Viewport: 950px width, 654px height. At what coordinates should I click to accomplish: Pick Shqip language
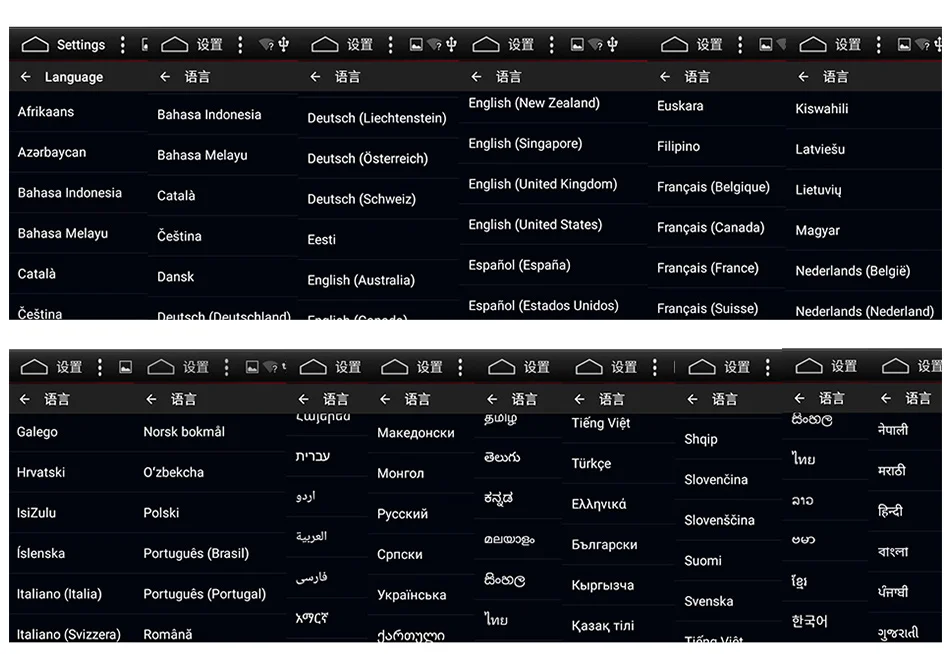tap(701, 439)
